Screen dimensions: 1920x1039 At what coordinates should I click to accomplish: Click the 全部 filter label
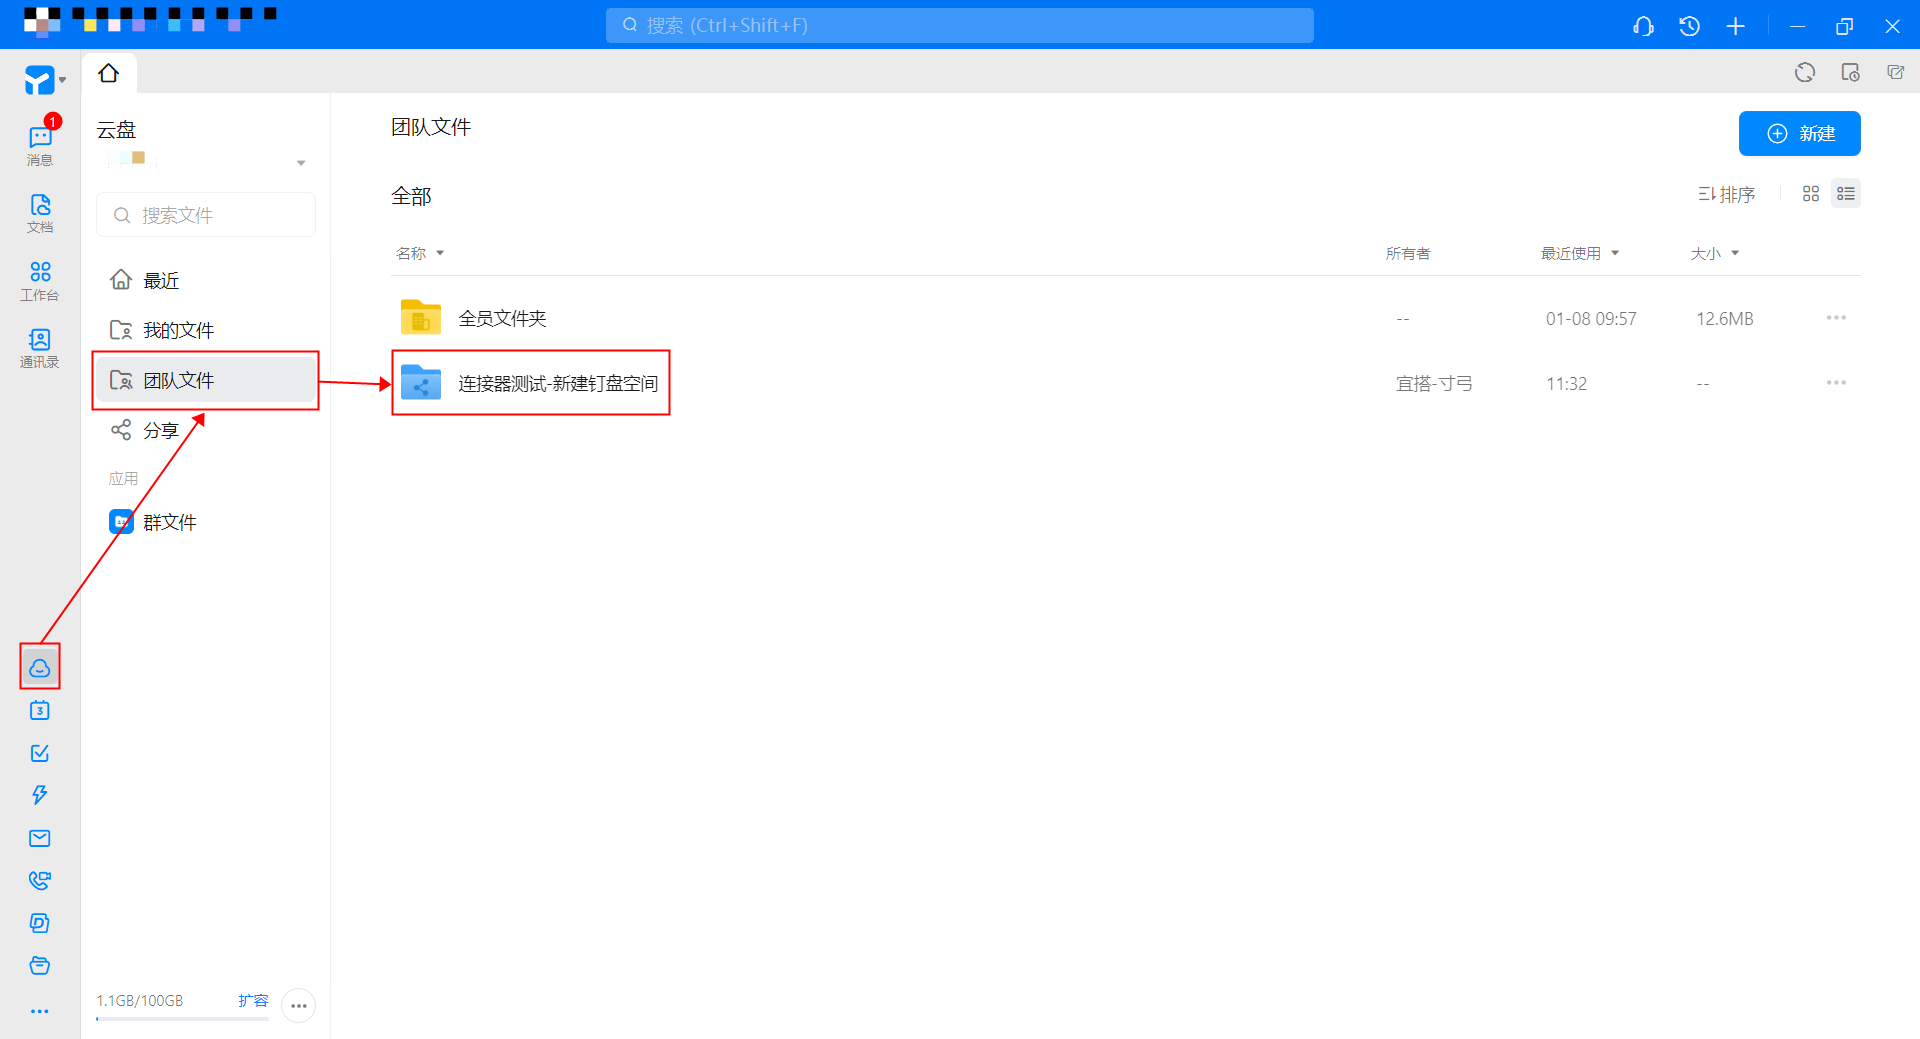point(411,196)
